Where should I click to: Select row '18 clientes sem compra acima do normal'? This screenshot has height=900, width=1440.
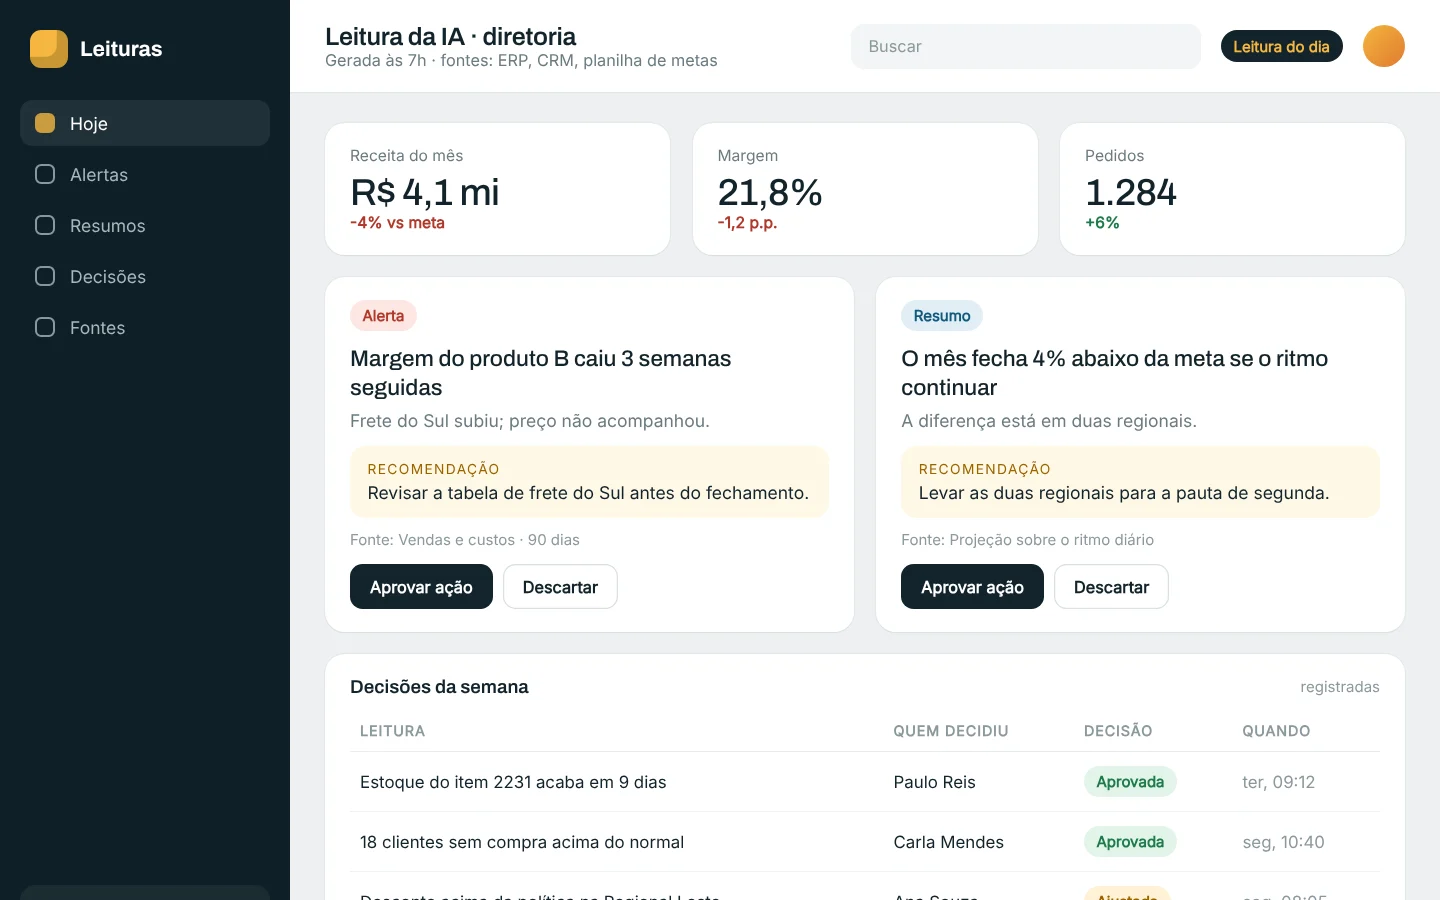865,842
